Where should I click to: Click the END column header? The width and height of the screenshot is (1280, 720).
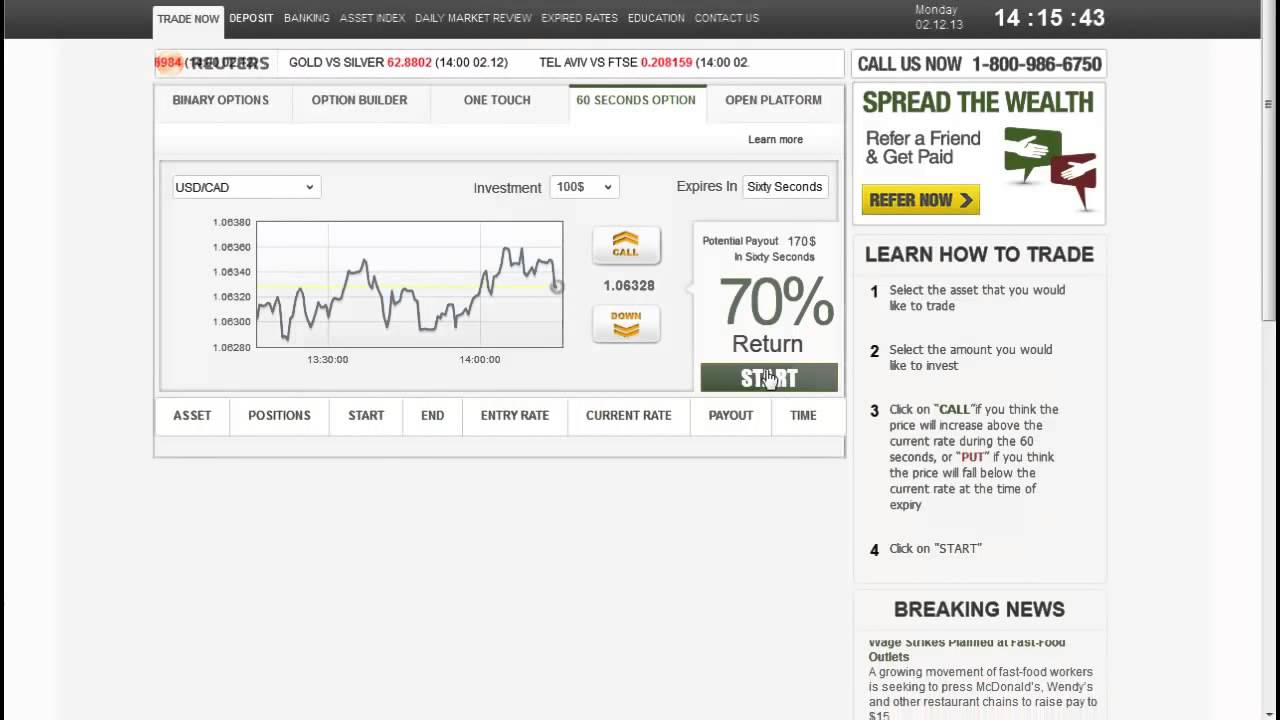point(432,416)
